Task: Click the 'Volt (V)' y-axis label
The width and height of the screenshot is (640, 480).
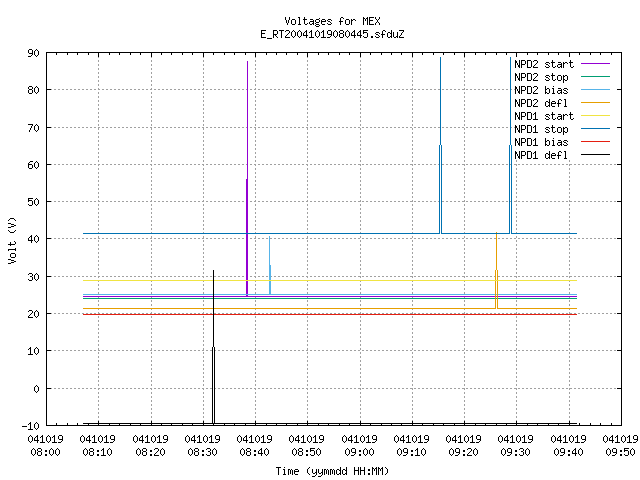Action: pyautogui.click(x=12, y=240)
